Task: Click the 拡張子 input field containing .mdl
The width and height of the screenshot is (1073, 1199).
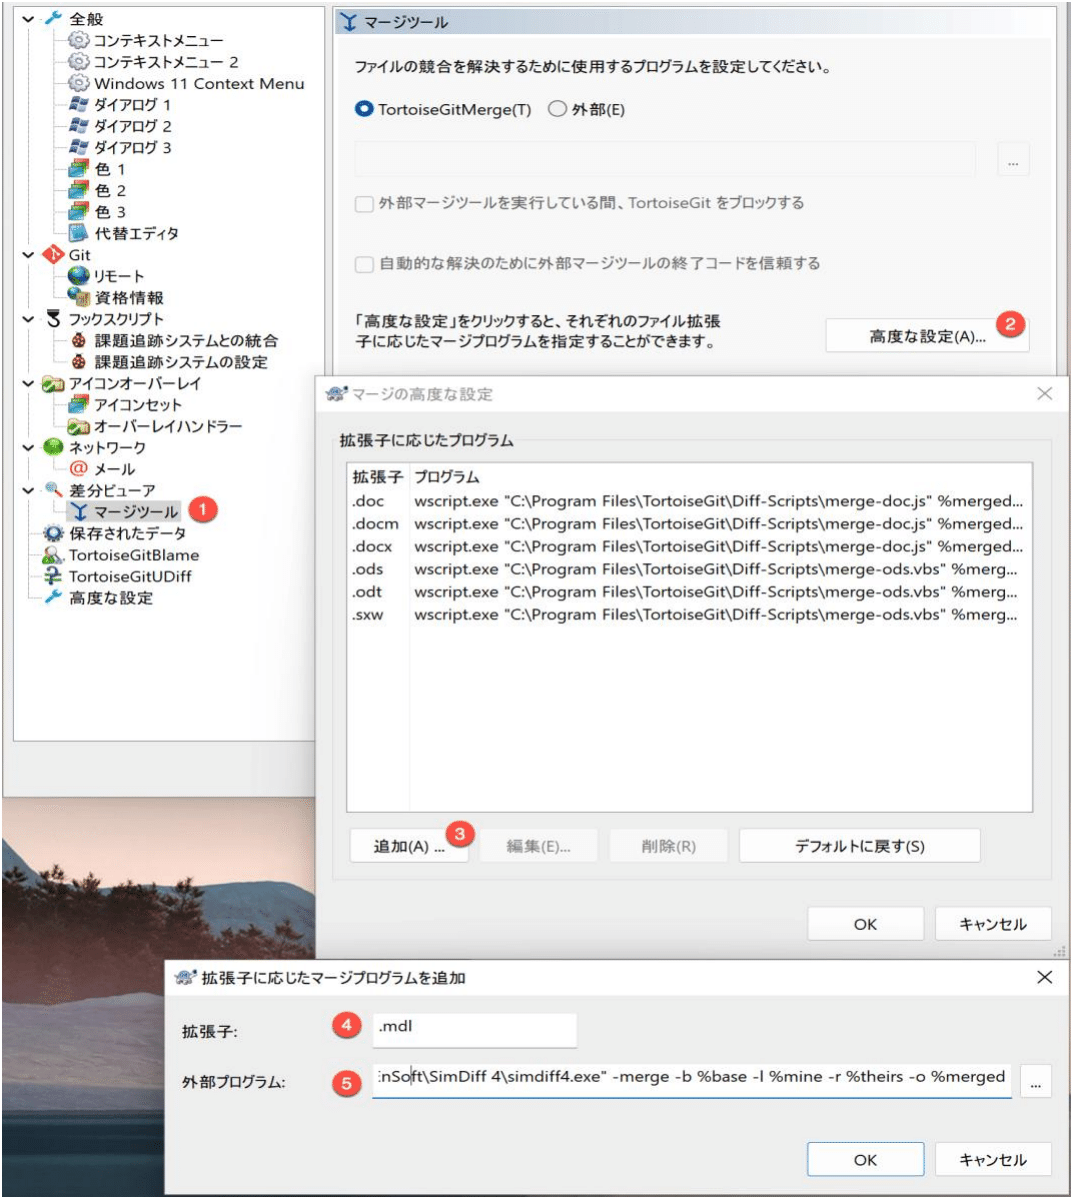Action: pyautogui.click(x=474, y=1029)
